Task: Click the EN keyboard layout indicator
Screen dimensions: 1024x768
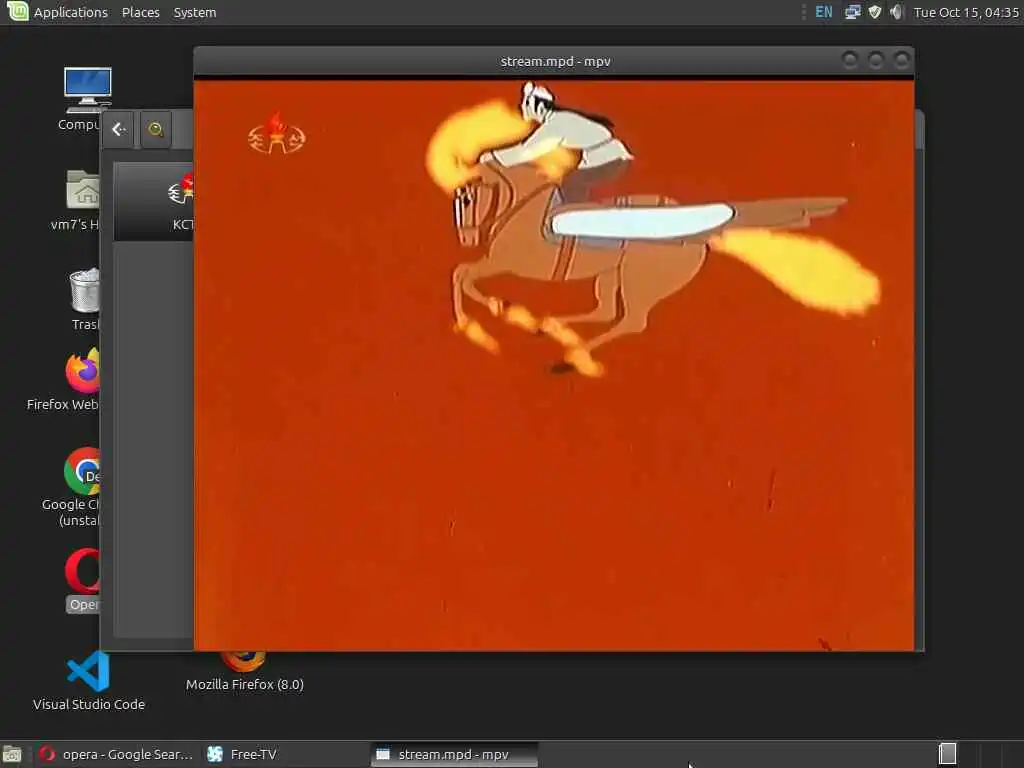Action: tap(824, 12)
